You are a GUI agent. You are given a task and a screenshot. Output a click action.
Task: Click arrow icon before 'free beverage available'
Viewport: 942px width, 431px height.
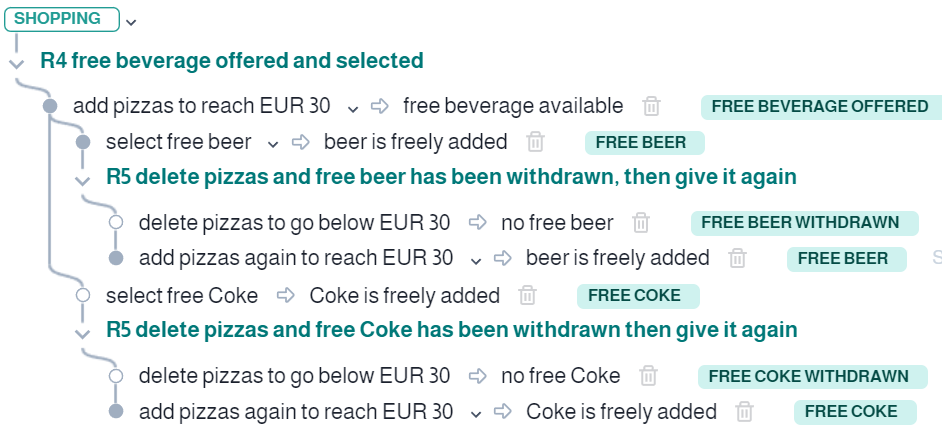pyautogui.click(x=380, y=106)
